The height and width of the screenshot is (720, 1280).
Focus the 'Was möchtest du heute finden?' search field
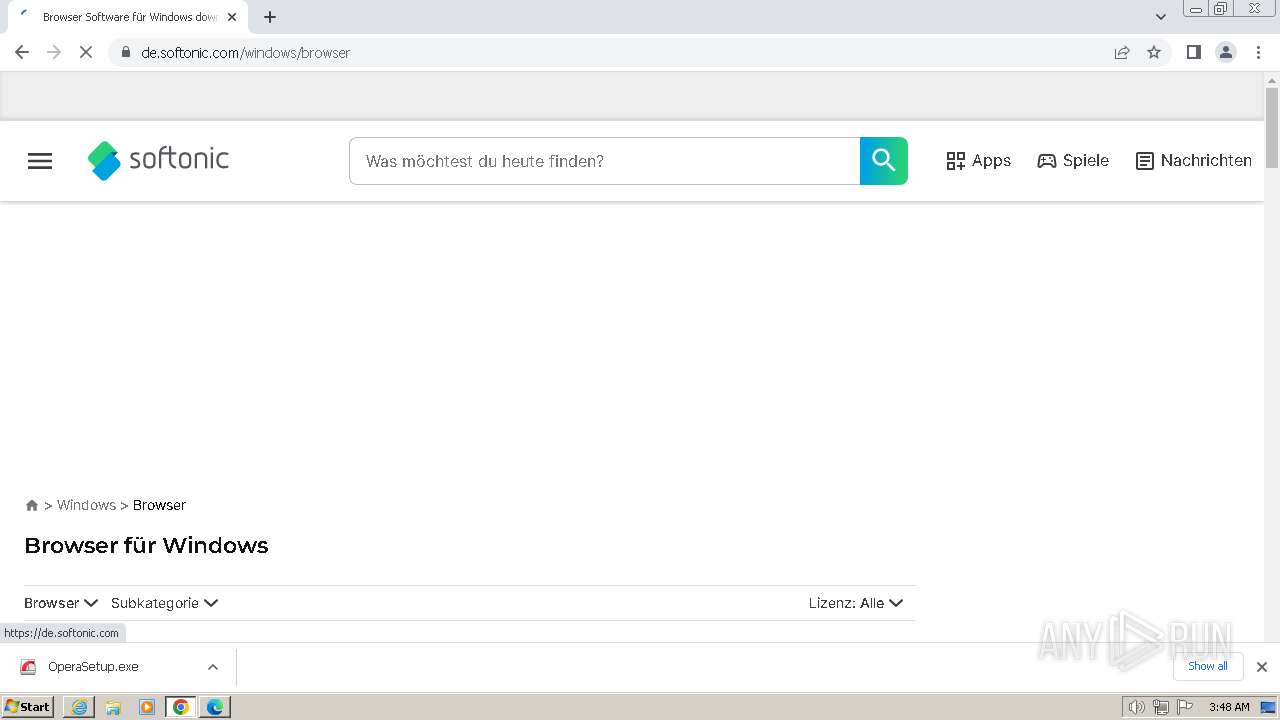pos(604,161)
